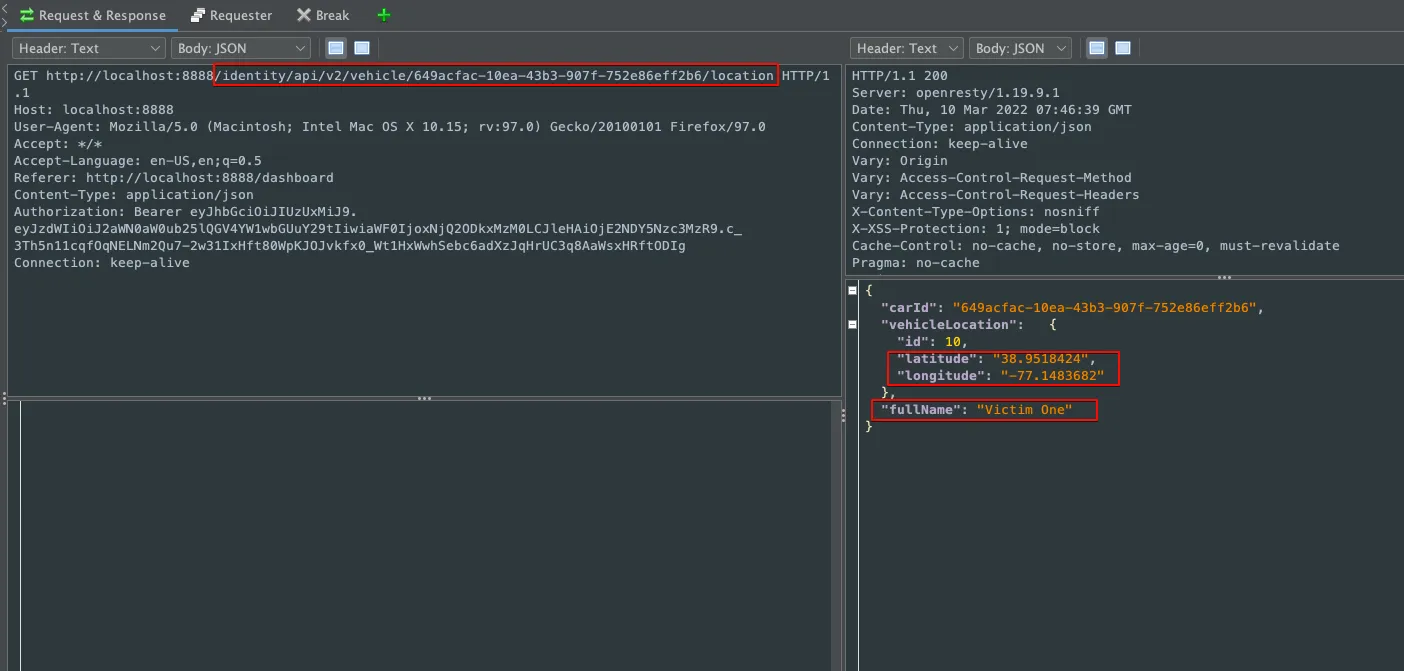
Task: Click the empty request body area
Action: (x=426, y=536)
